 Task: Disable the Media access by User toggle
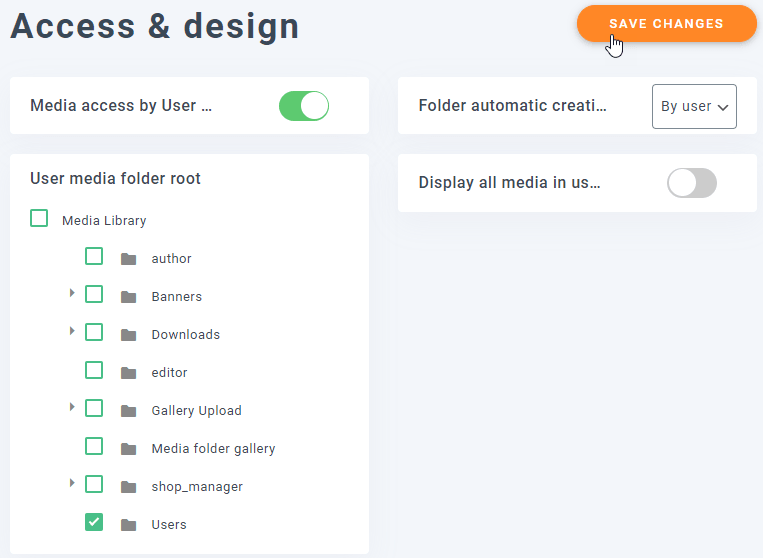pos(303,106)
